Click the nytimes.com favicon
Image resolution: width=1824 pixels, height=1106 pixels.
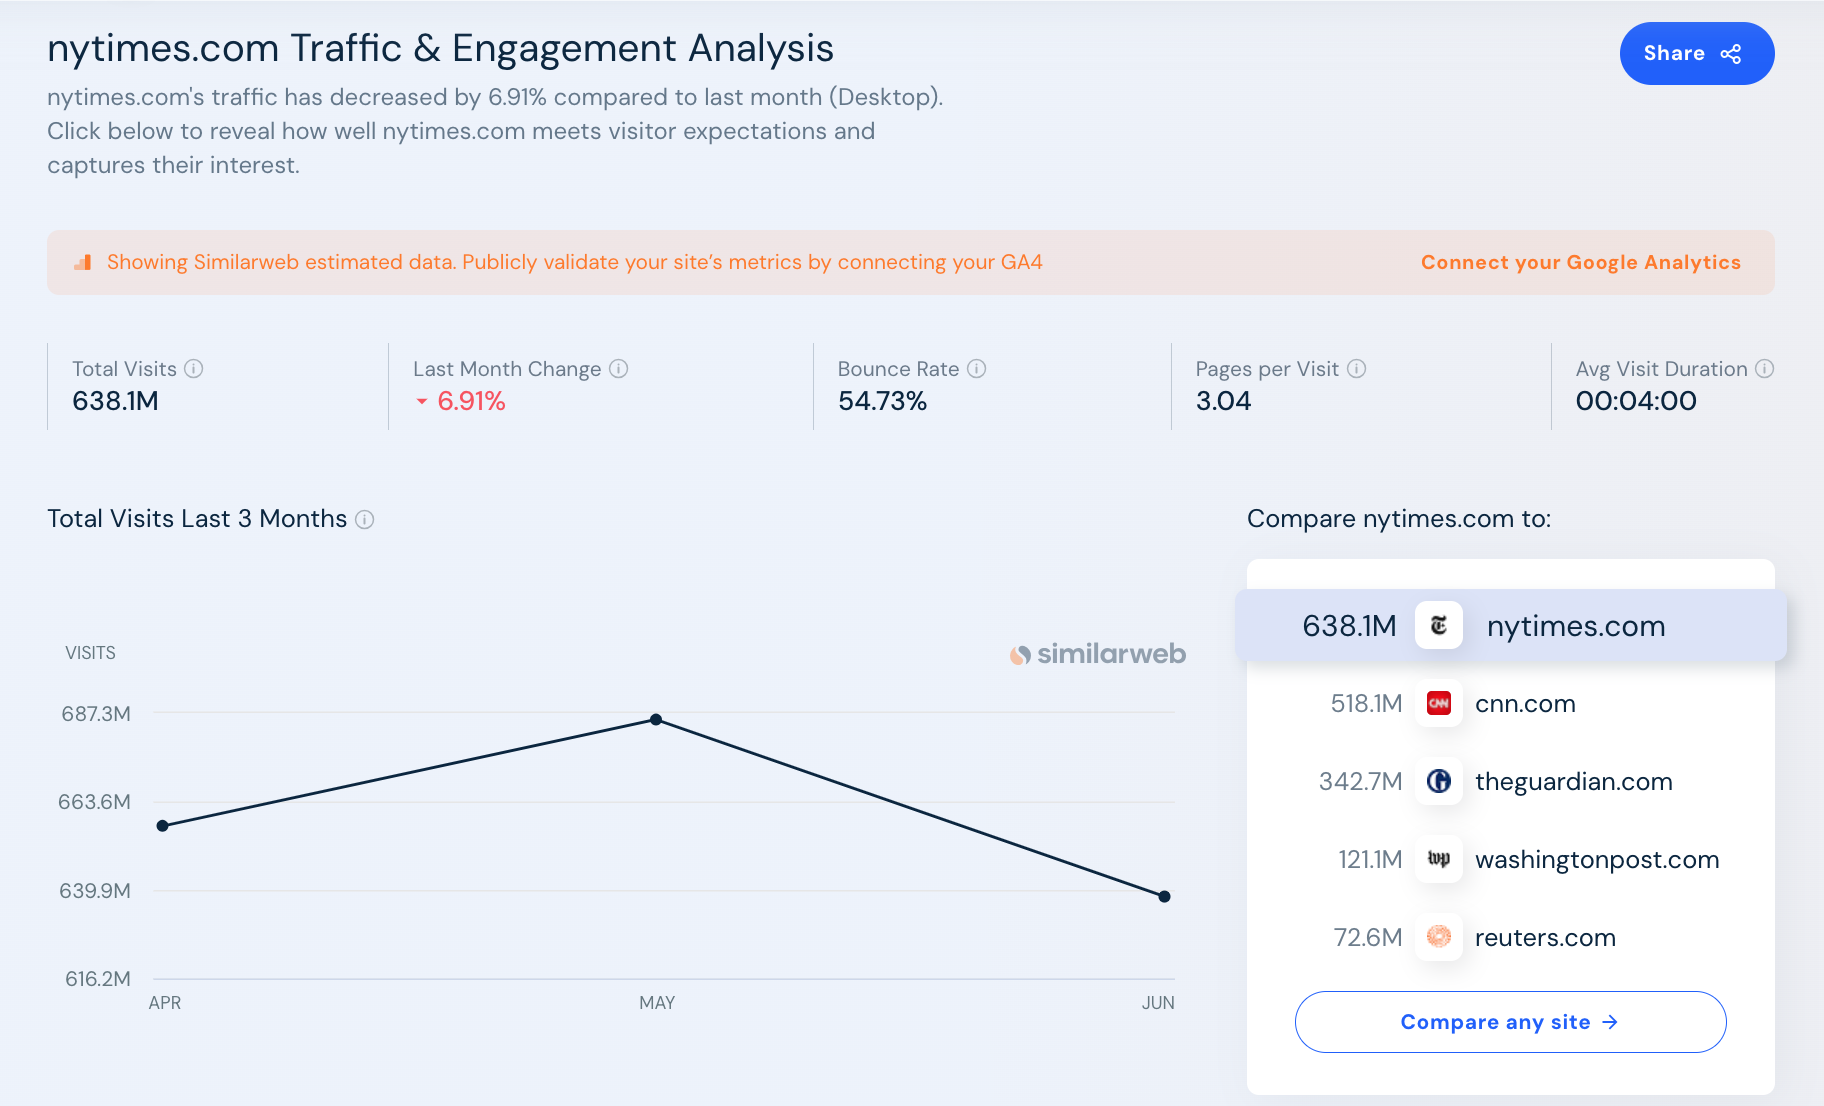(1439, 626)
